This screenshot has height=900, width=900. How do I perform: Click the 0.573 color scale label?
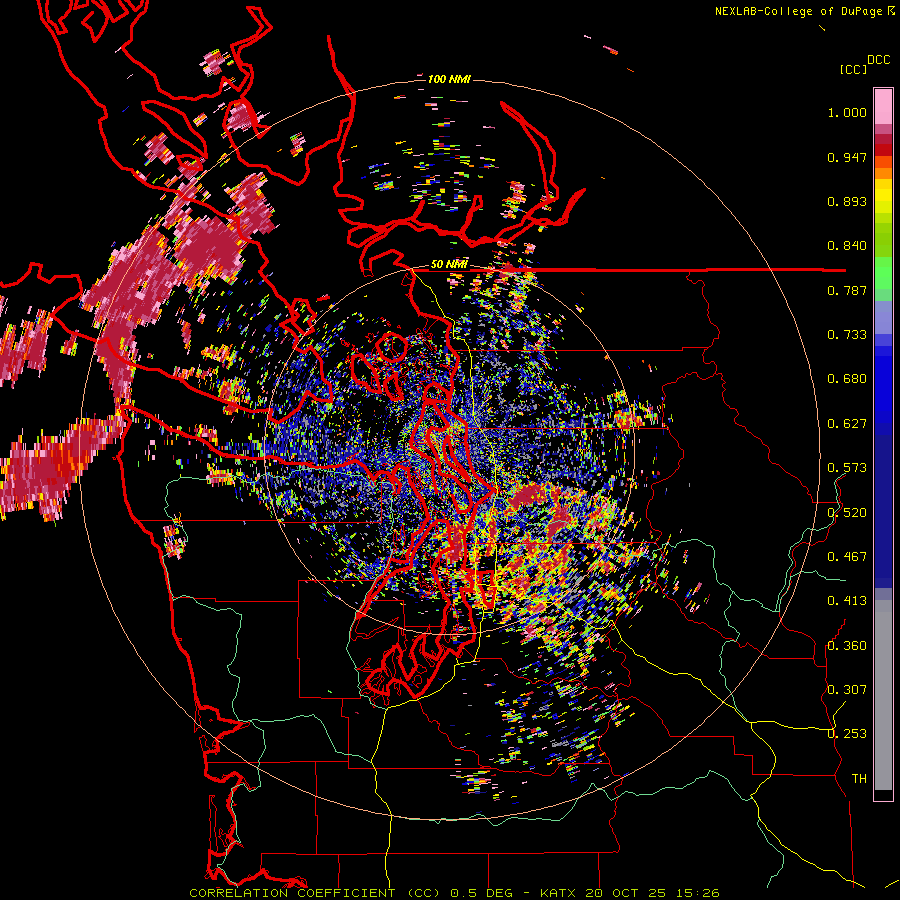click(x=847, y=468)
